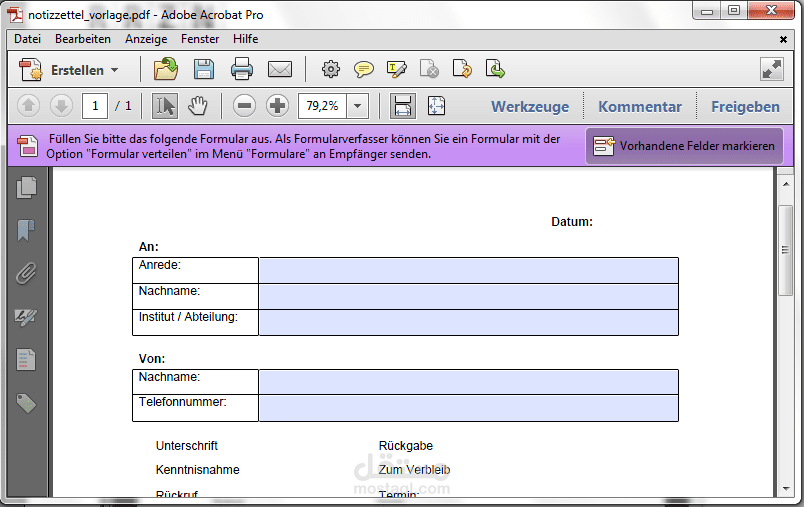Screen dimensions: 804x507
Task: Select the highlight text tool icon
Action: click(x=396, y=69)
